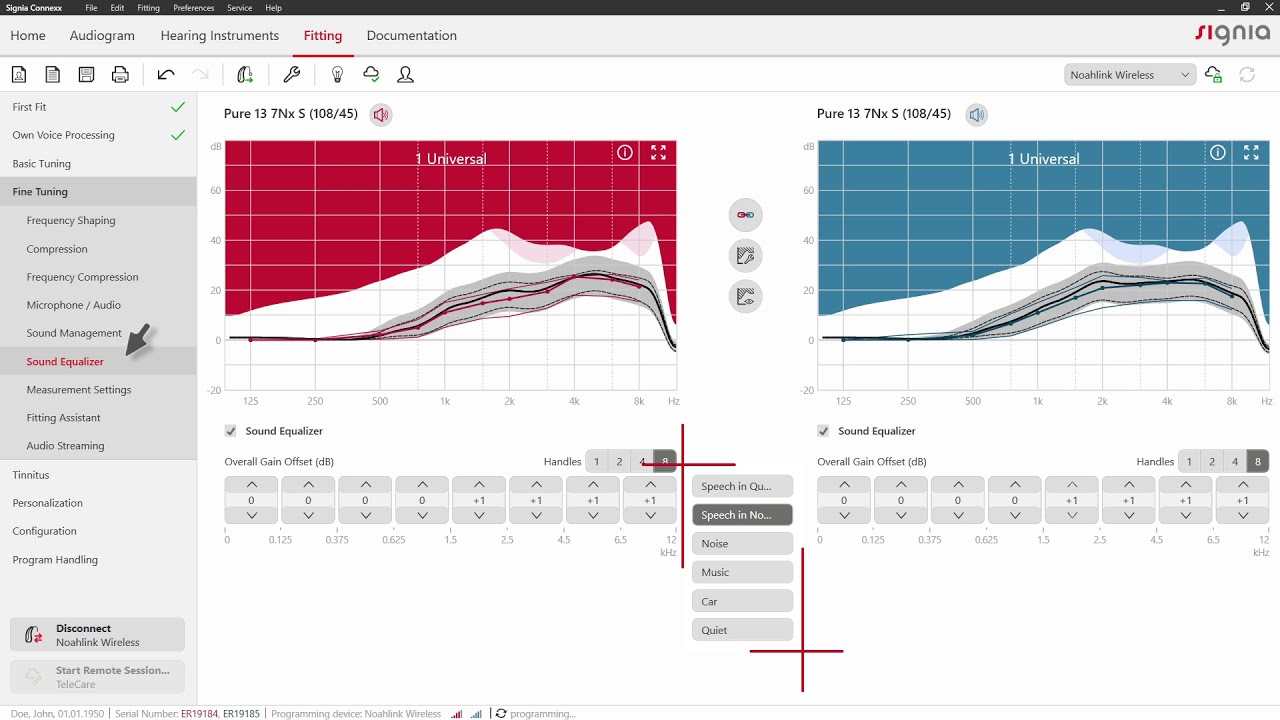Increase first right gain offset band
The width and height of the screenshot is (1280, 720).
point(844,484)
